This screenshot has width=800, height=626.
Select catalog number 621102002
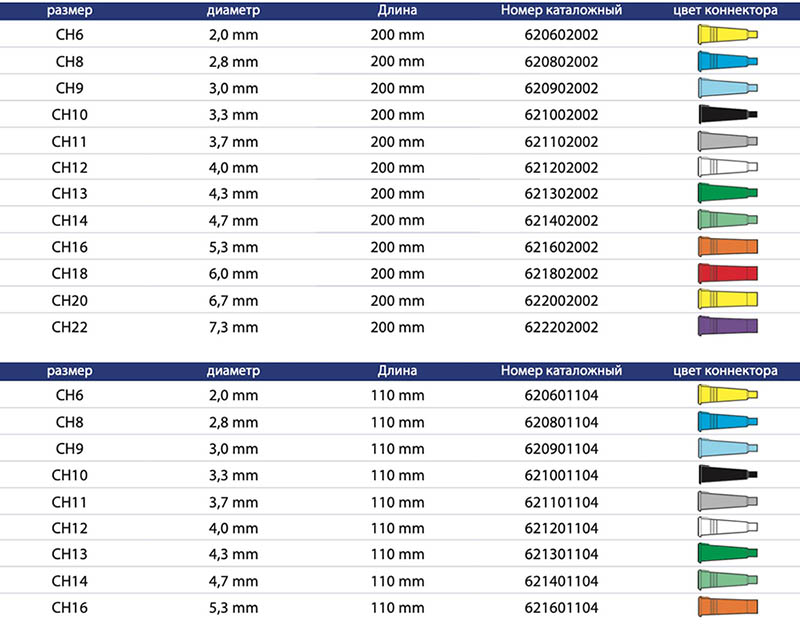pyautogui.click(x=561, y=141)
